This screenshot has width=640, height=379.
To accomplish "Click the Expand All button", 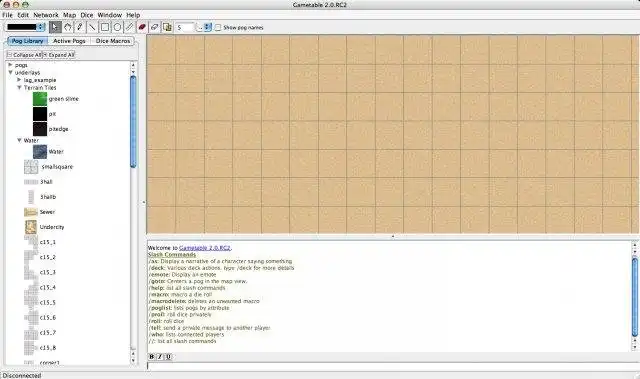I will click(59, 55).
